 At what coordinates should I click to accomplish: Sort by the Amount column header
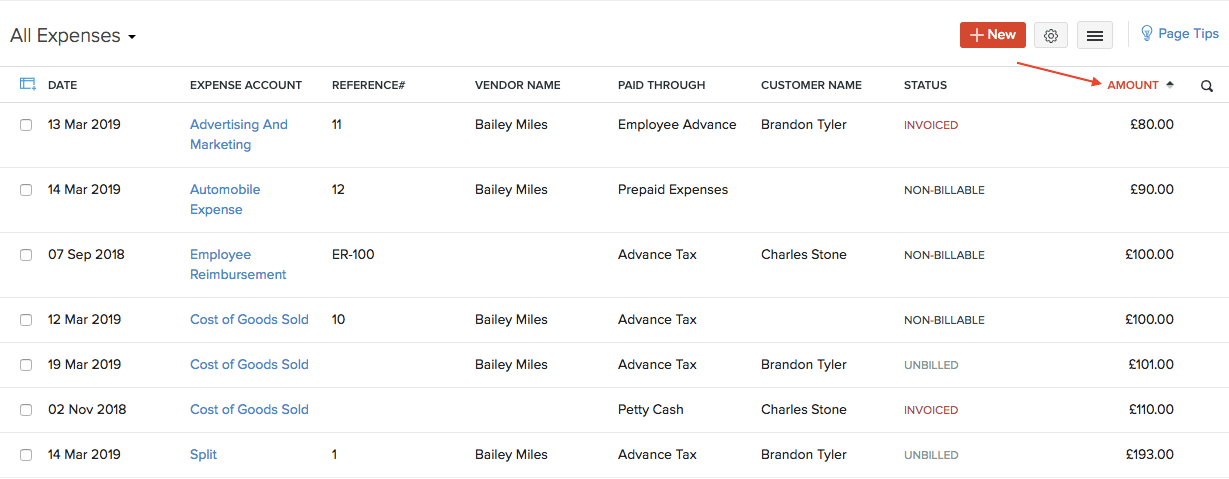coord(1132,85)
